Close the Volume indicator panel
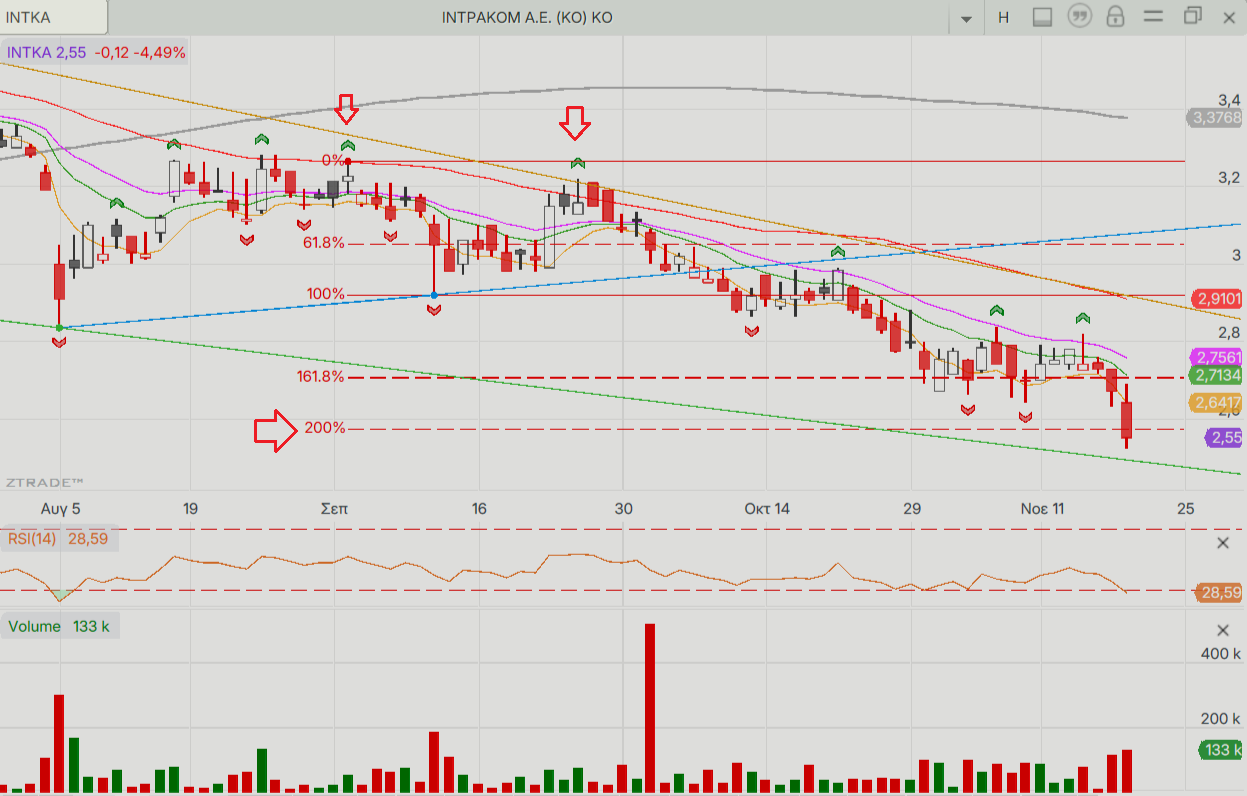 [x=1222, y=630]
